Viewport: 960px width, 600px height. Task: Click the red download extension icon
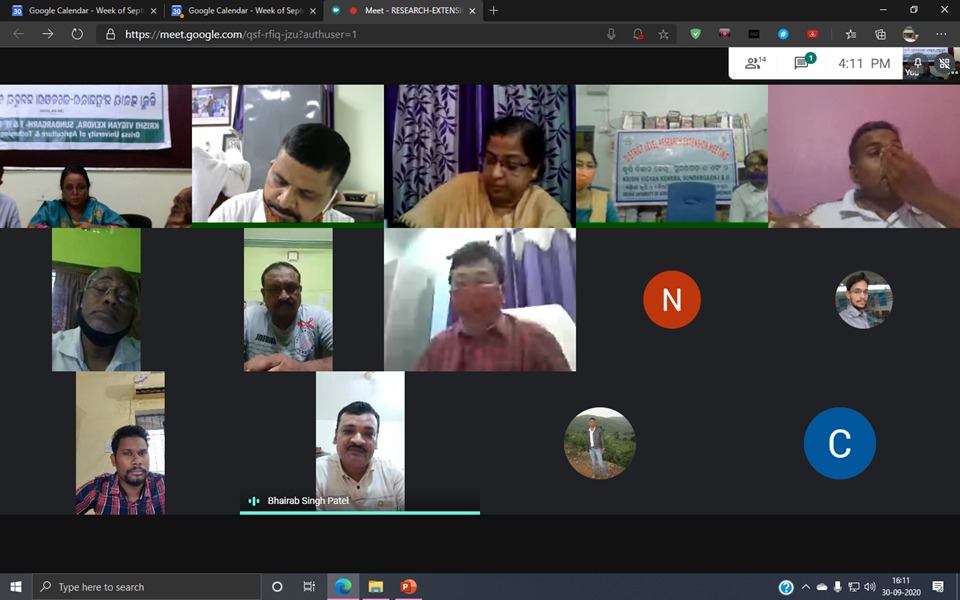813,34
